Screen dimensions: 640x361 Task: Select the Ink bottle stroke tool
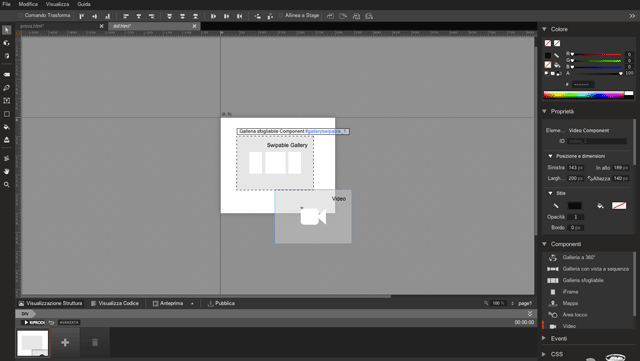point(7,140)
